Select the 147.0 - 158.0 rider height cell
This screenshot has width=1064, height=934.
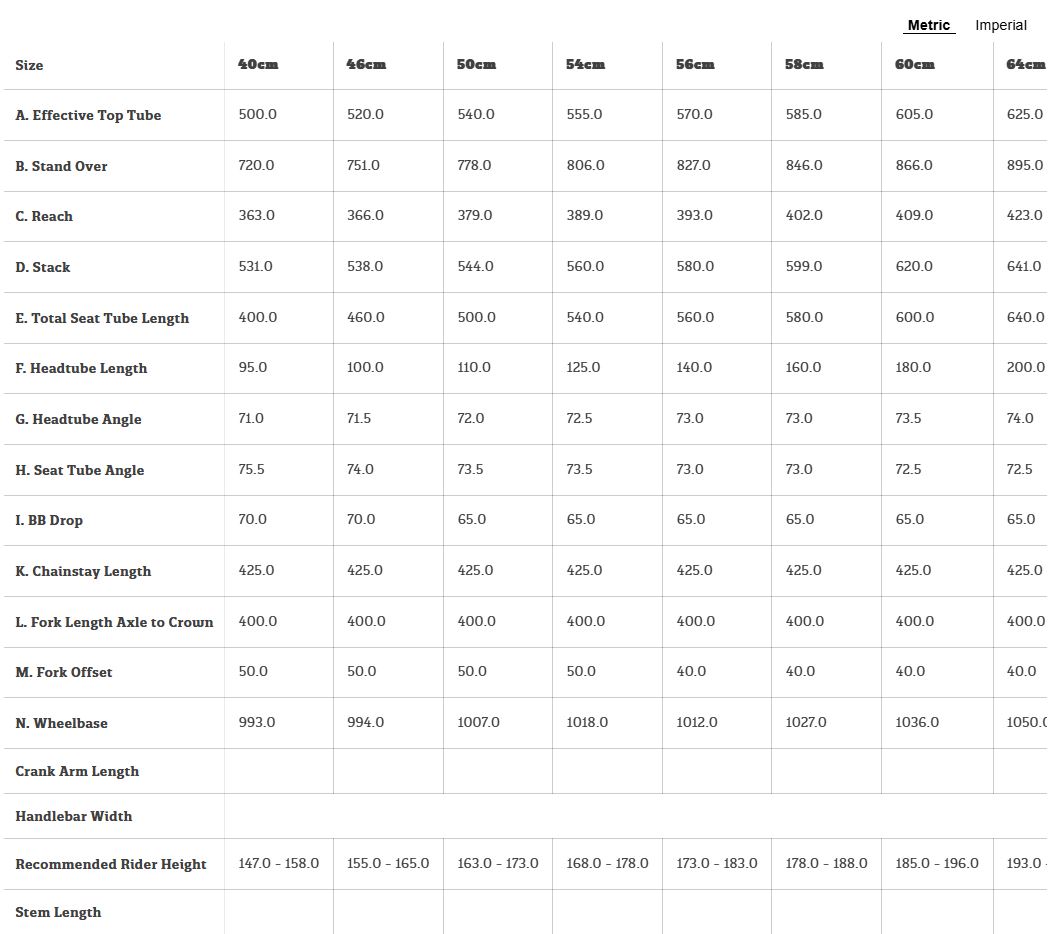[278, 863]
